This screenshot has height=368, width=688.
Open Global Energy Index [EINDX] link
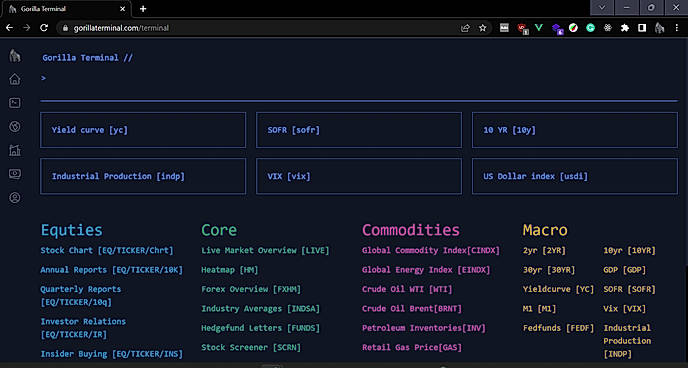pos(426,270)
